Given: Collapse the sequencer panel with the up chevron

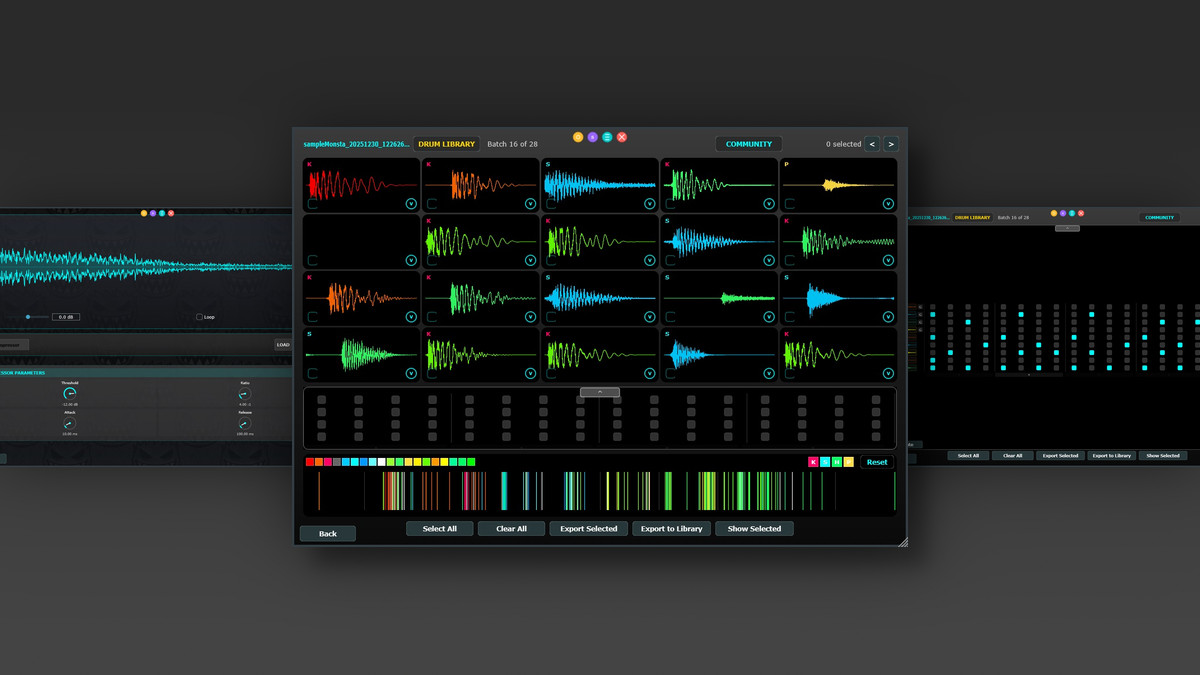Looking at the screenshot, I should point(600,392).
